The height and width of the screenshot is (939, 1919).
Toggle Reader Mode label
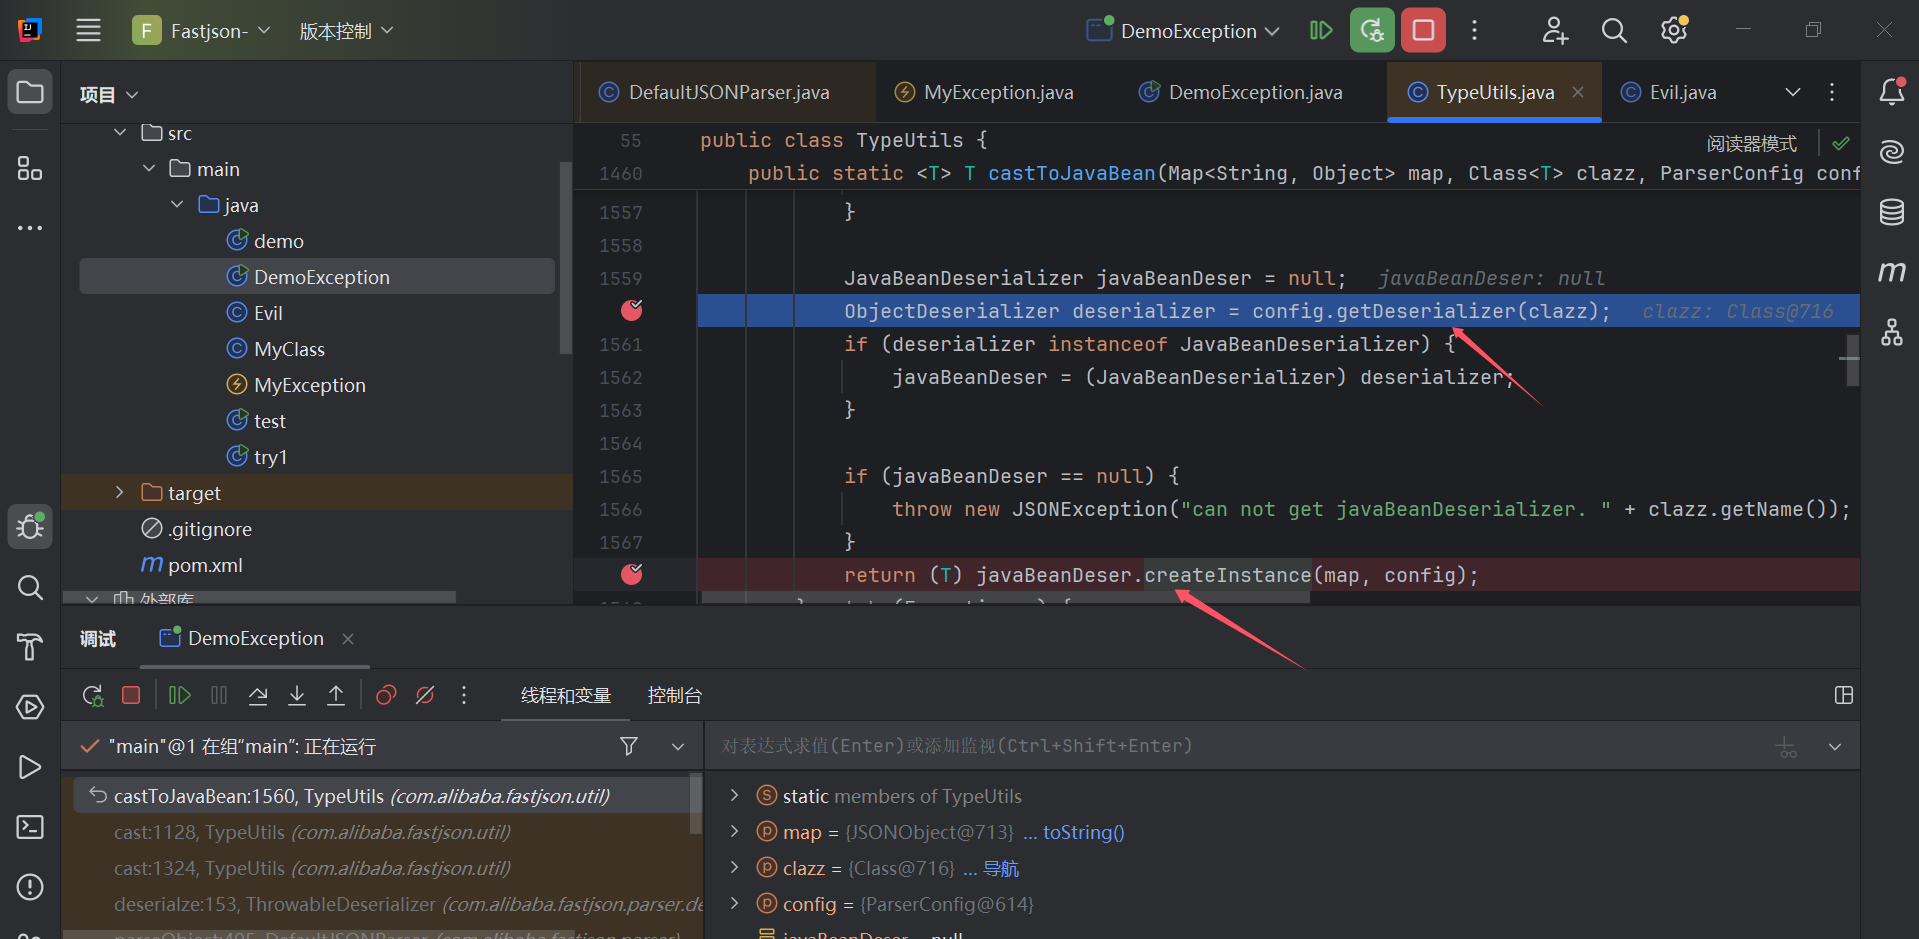coord(1752,143)
